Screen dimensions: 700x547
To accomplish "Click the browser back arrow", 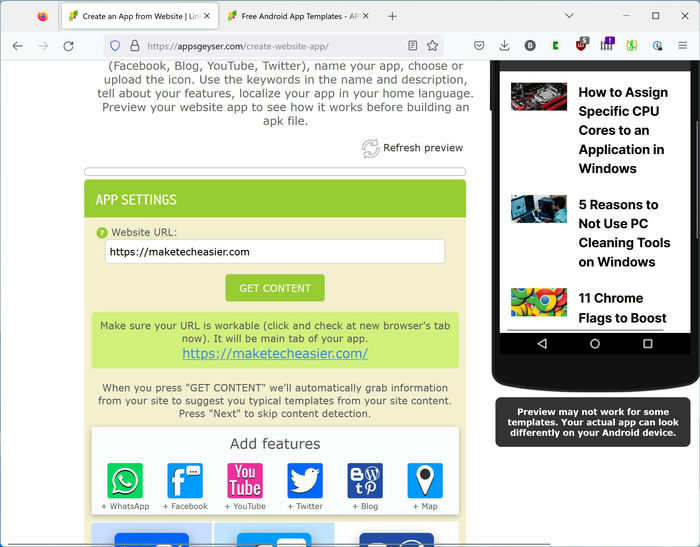I will point(17,46).
